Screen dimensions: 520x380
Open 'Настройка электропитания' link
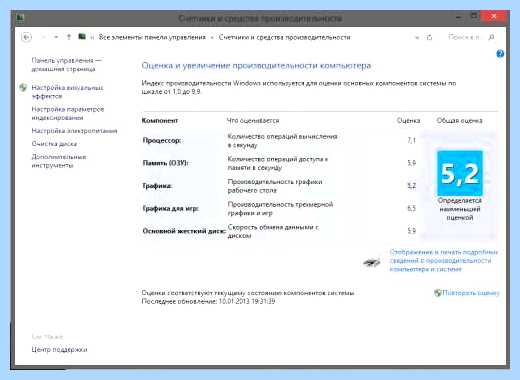[74, 131]
